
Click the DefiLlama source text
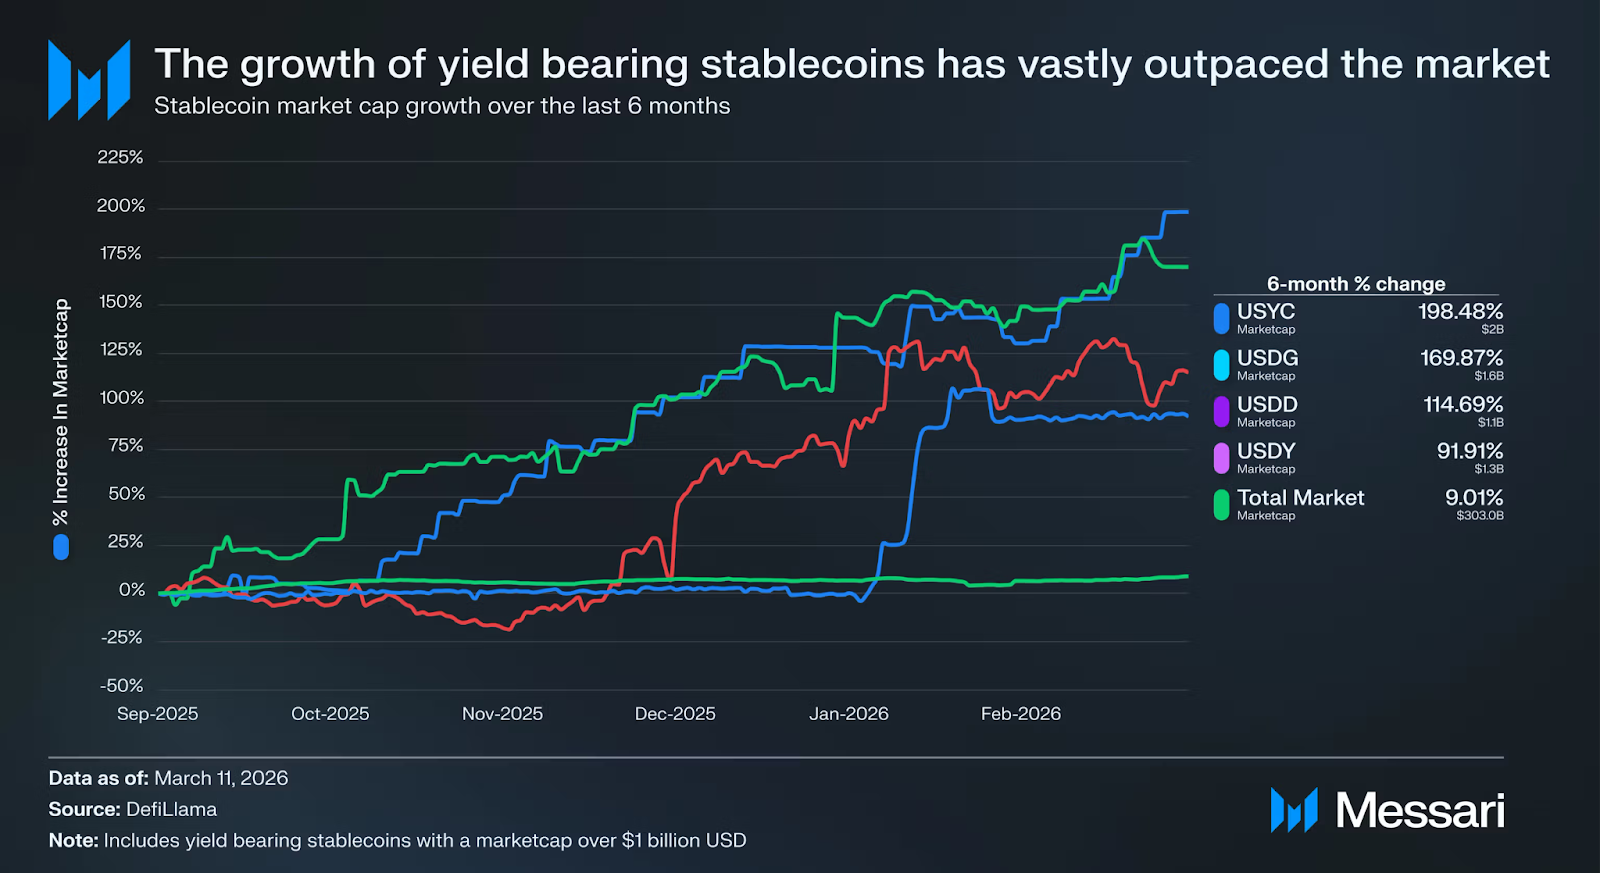pyautogui.click(x=171, y=809)
